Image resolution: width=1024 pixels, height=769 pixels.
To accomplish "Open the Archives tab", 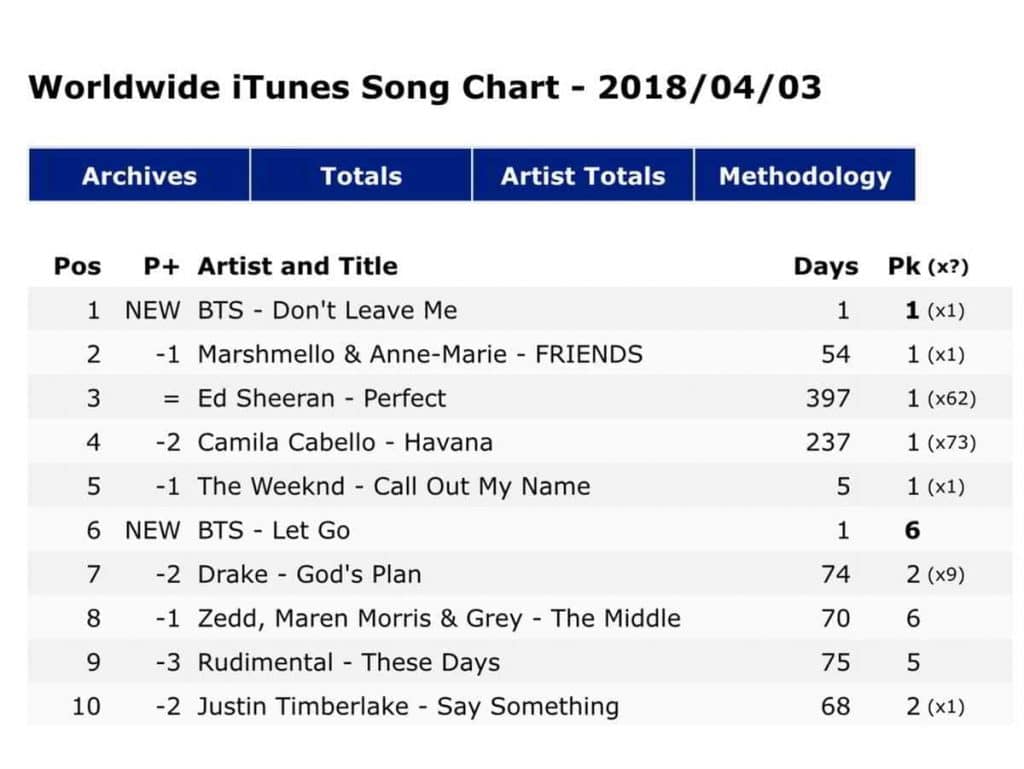I will (x=139, y=176).
